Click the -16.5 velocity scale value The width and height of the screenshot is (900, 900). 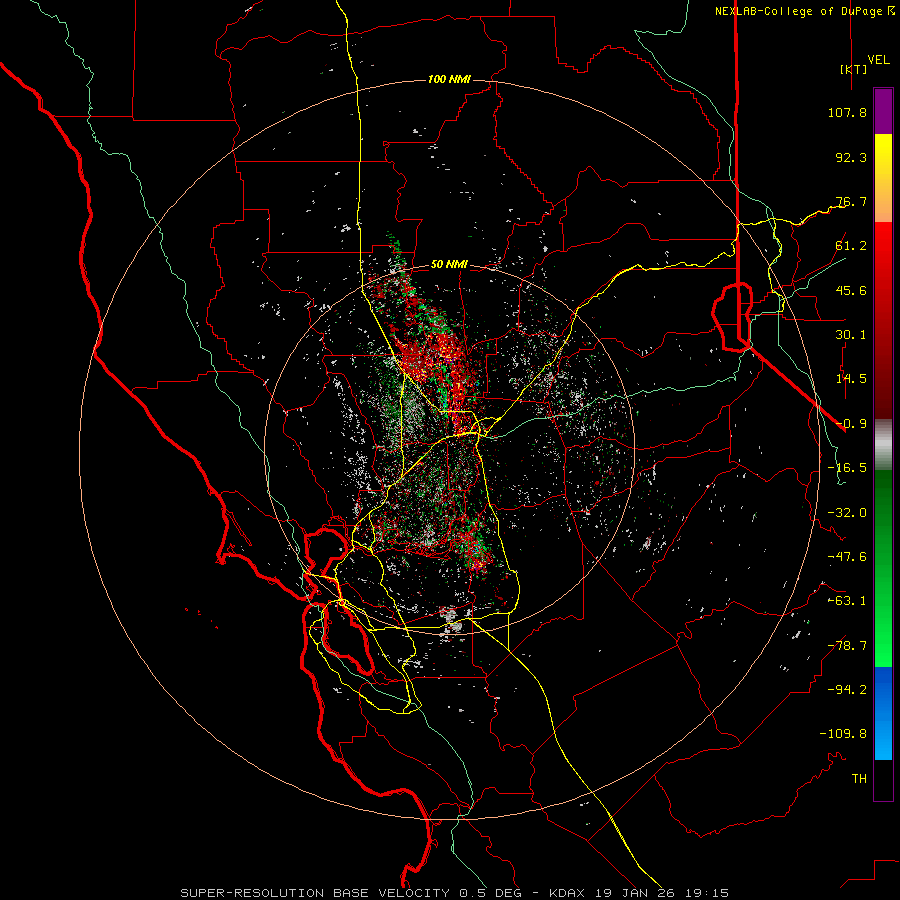(847, 468)
